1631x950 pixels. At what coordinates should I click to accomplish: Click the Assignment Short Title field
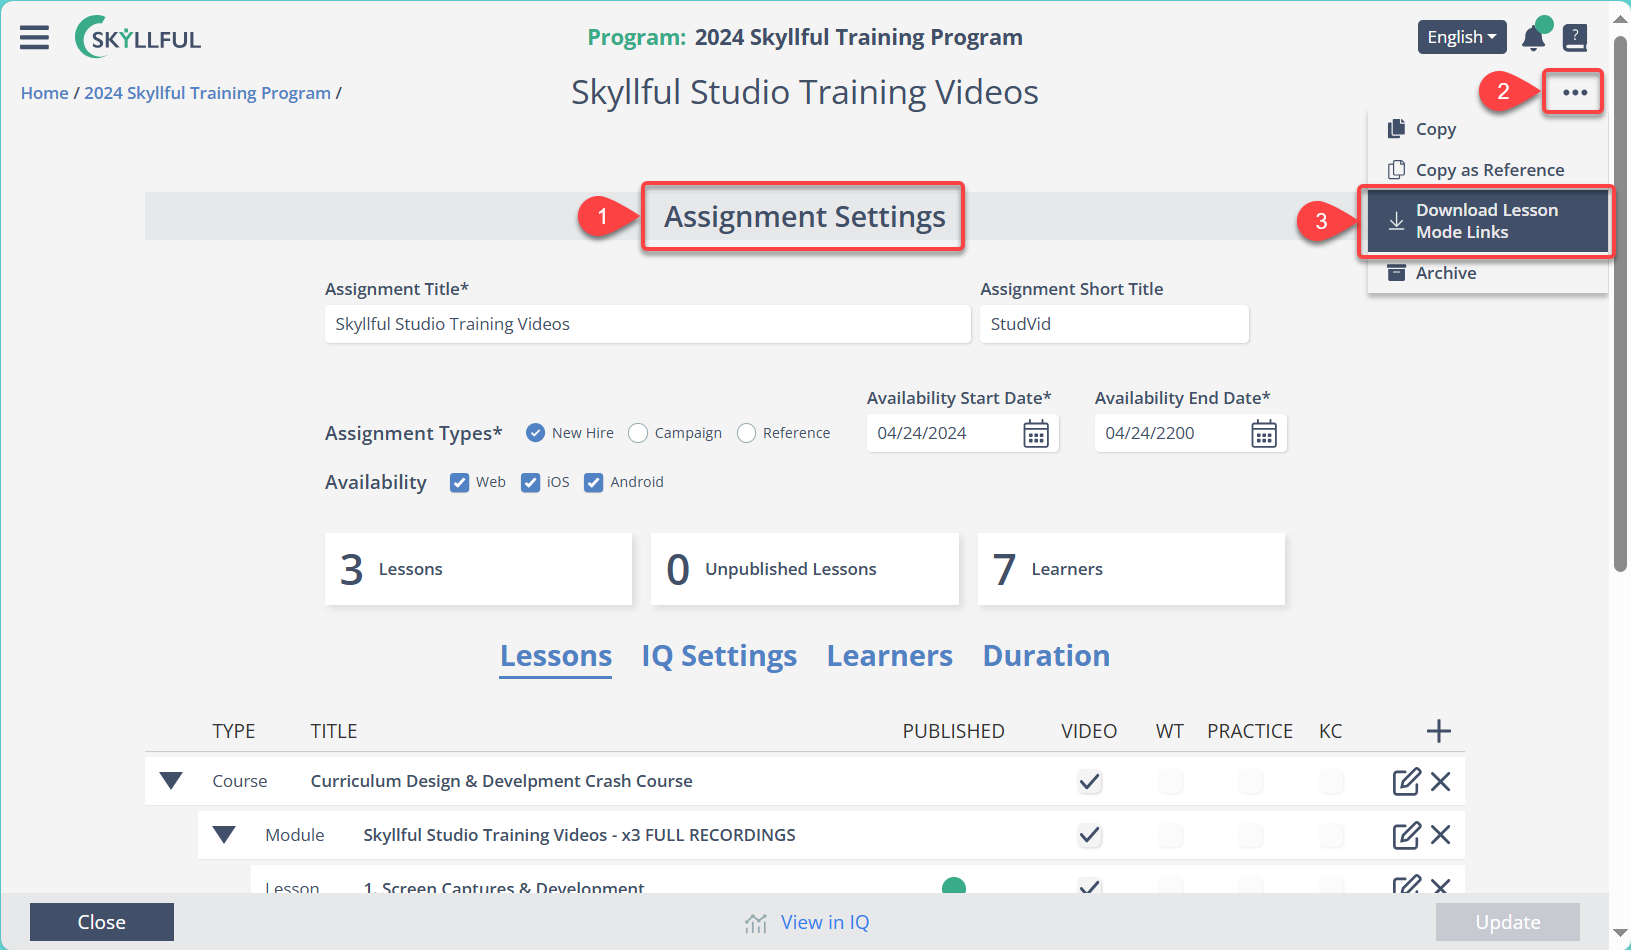[x=1114, y=324]
